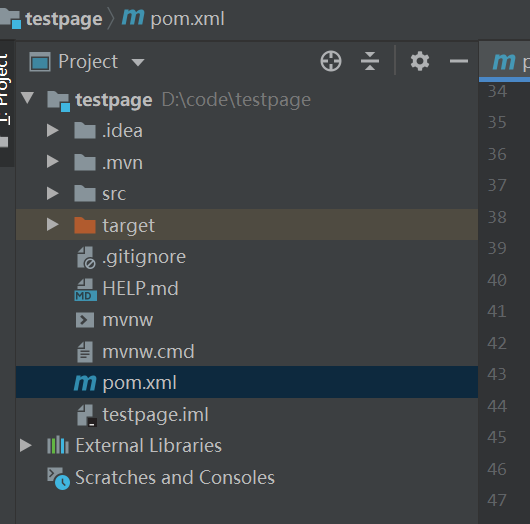Click pom.xml in the breadcrumb bar
Viewport: 530px width, 524px height.
[187, 19]
